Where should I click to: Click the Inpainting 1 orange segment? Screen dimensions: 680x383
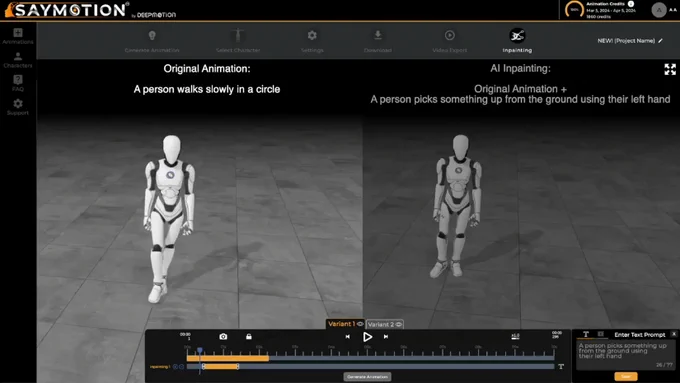[x=220, y=367]
